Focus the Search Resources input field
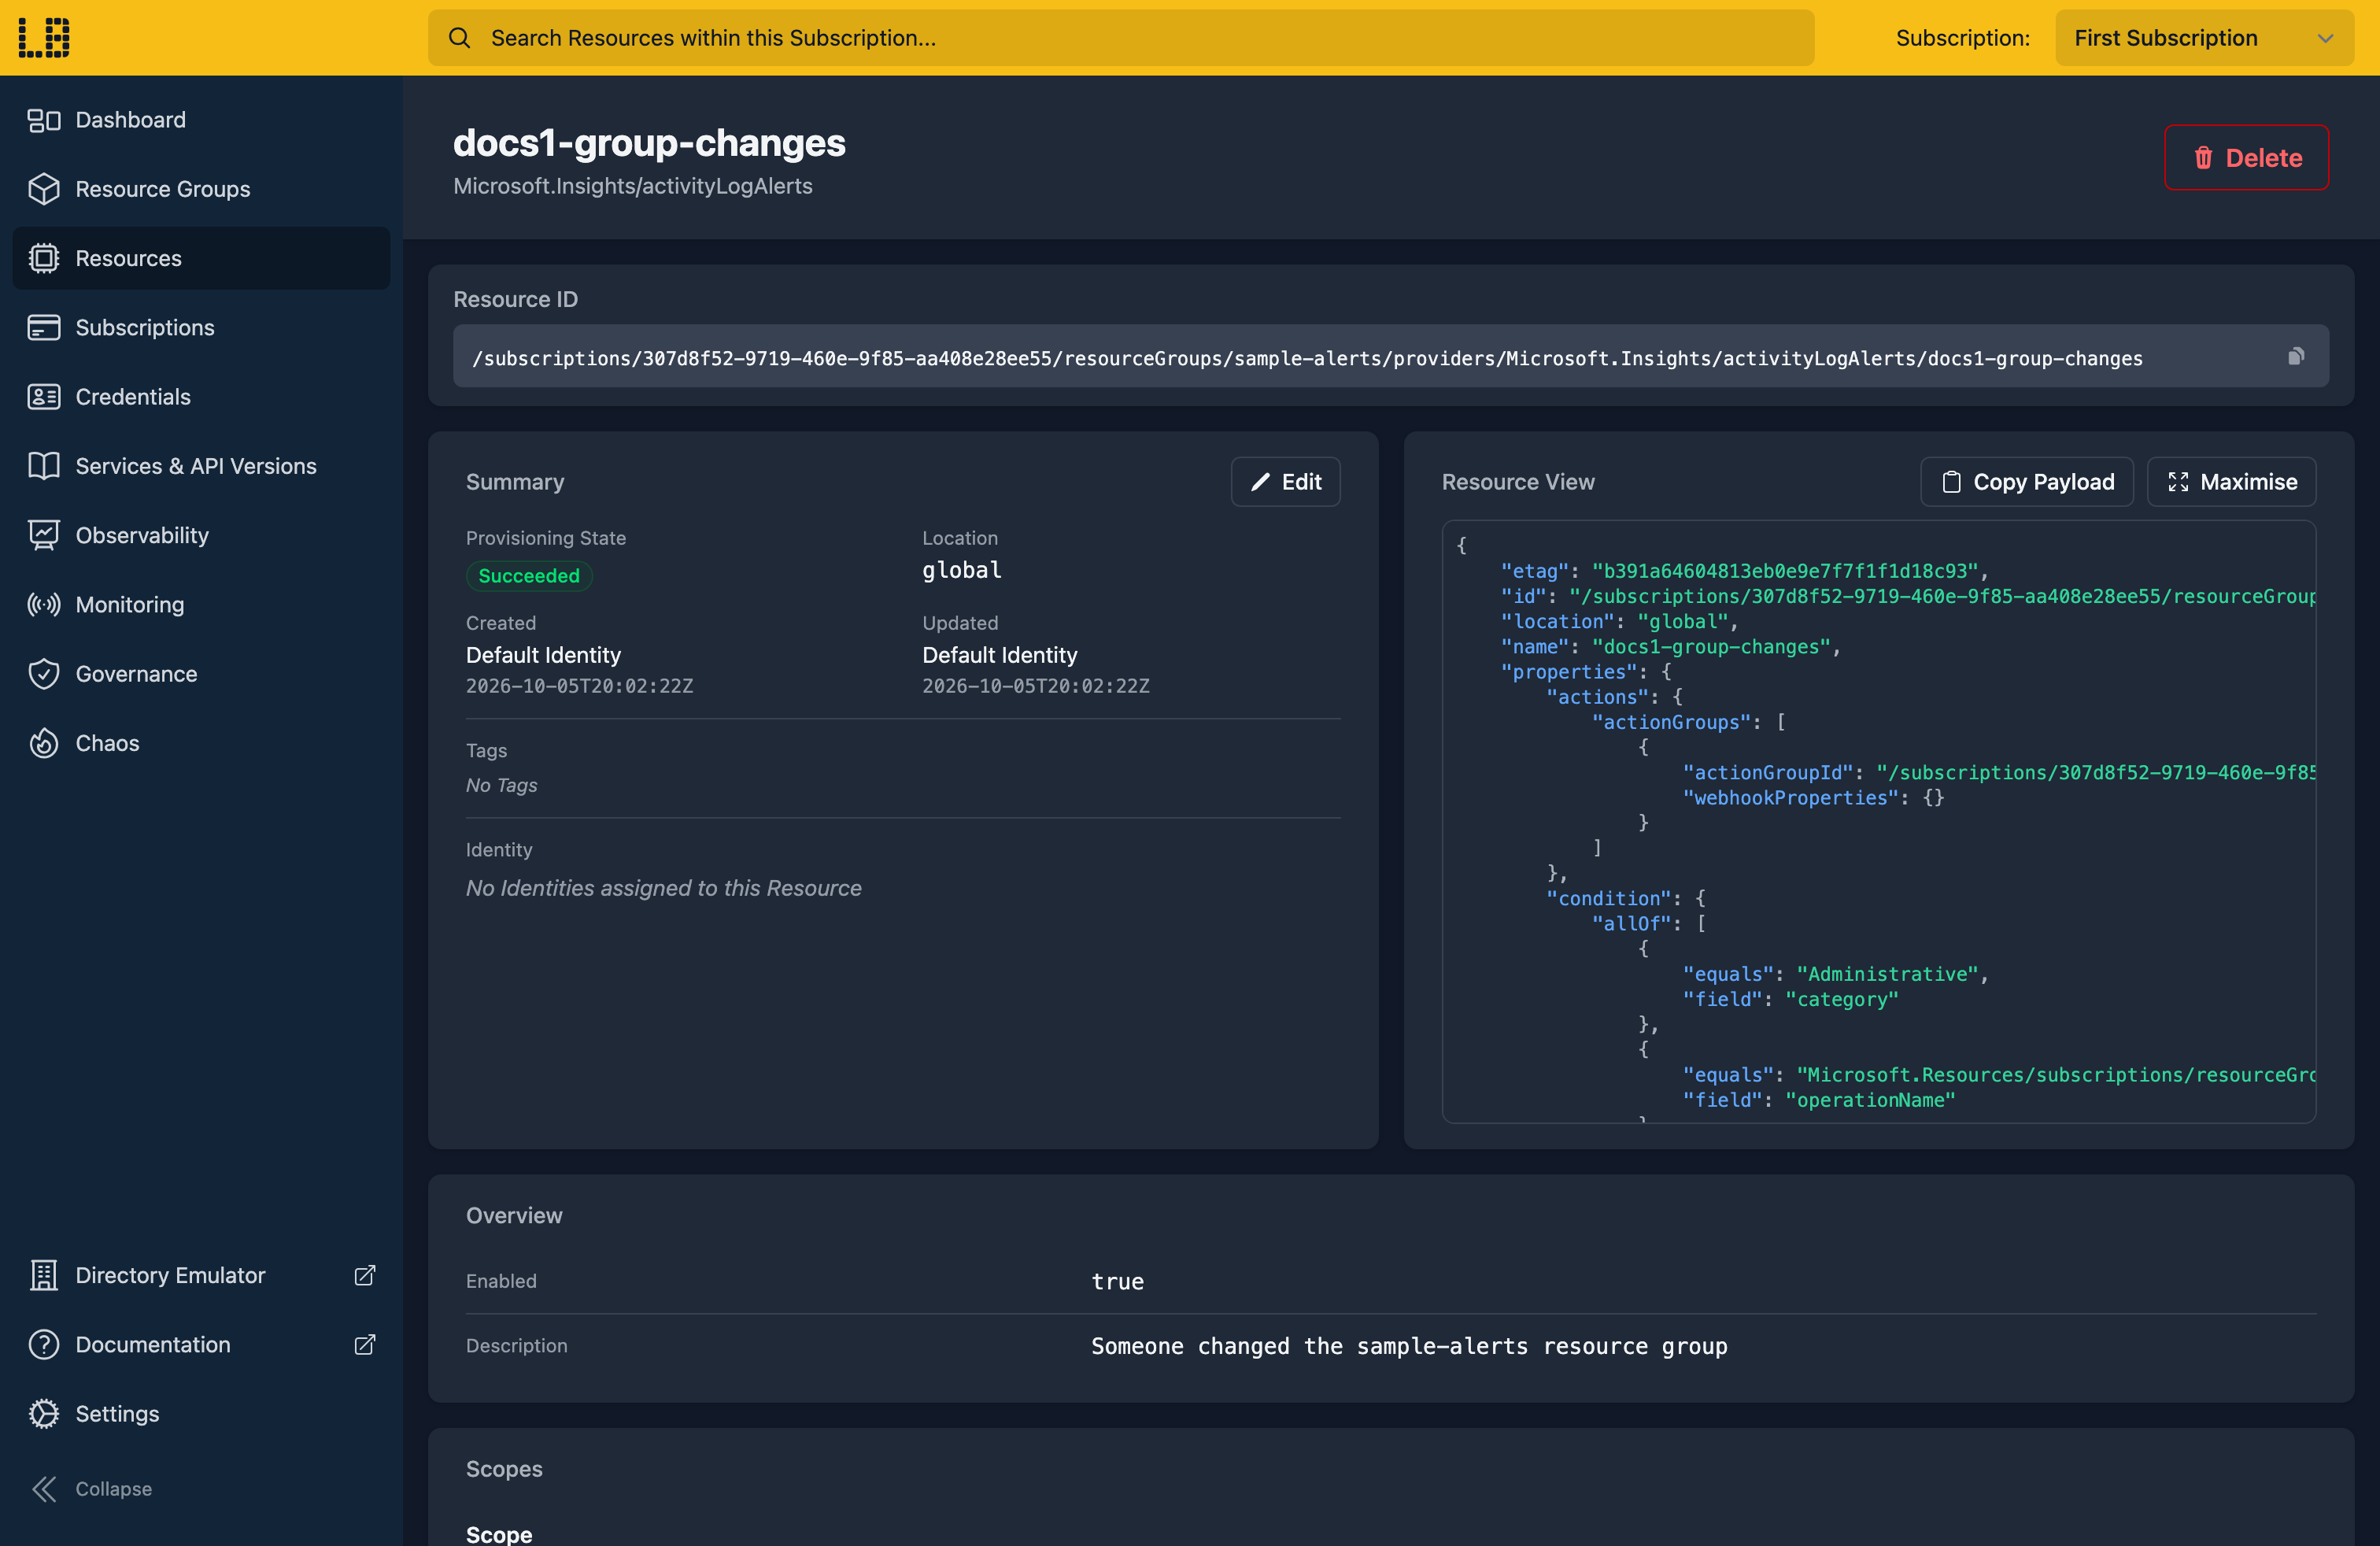 click(x=1121, y=38)
